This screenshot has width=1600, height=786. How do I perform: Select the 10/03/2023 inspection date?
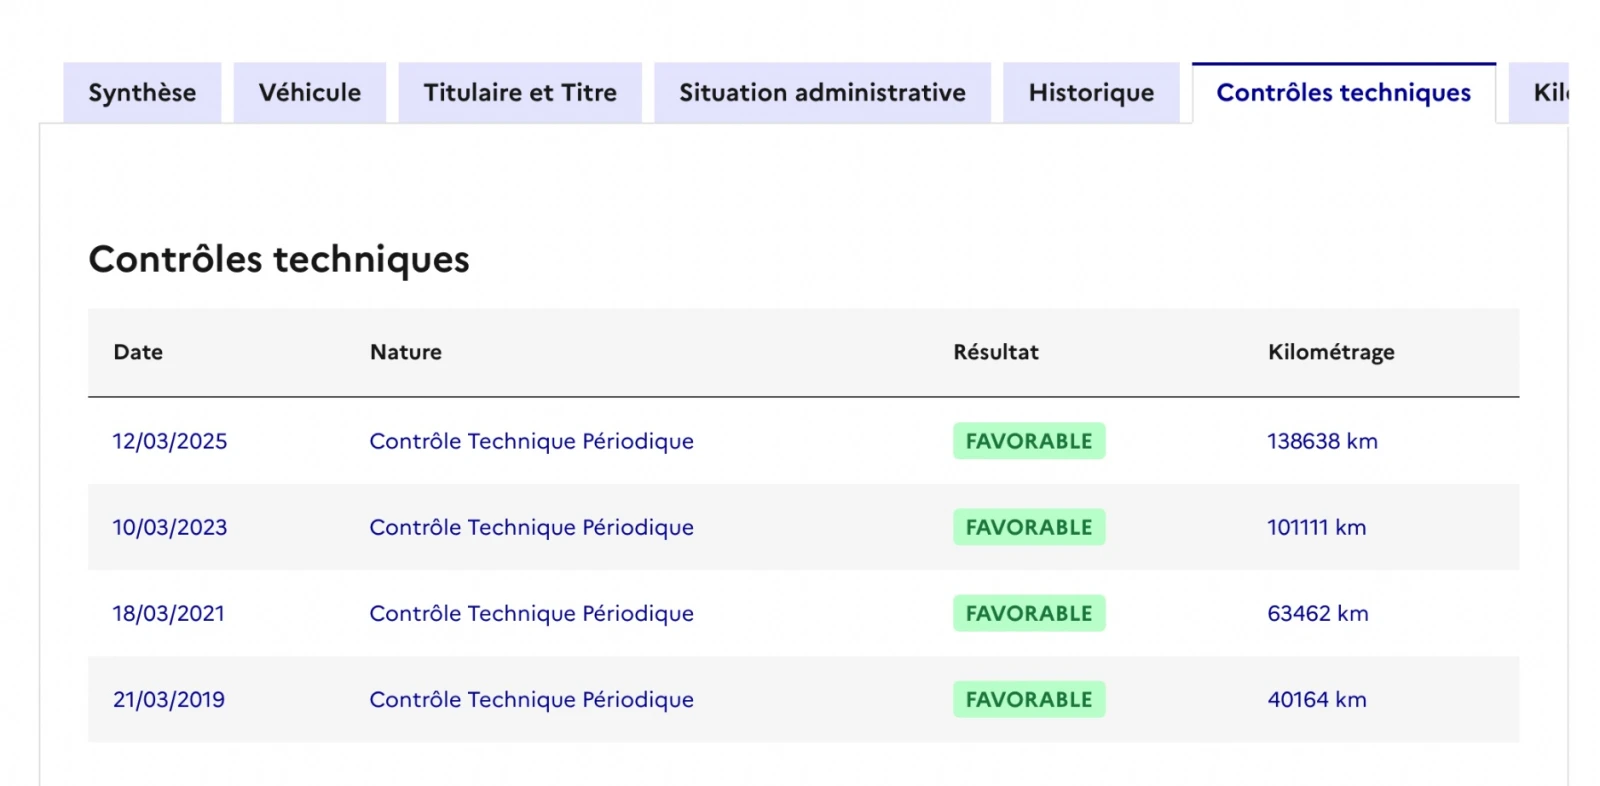tap(170, 527)
